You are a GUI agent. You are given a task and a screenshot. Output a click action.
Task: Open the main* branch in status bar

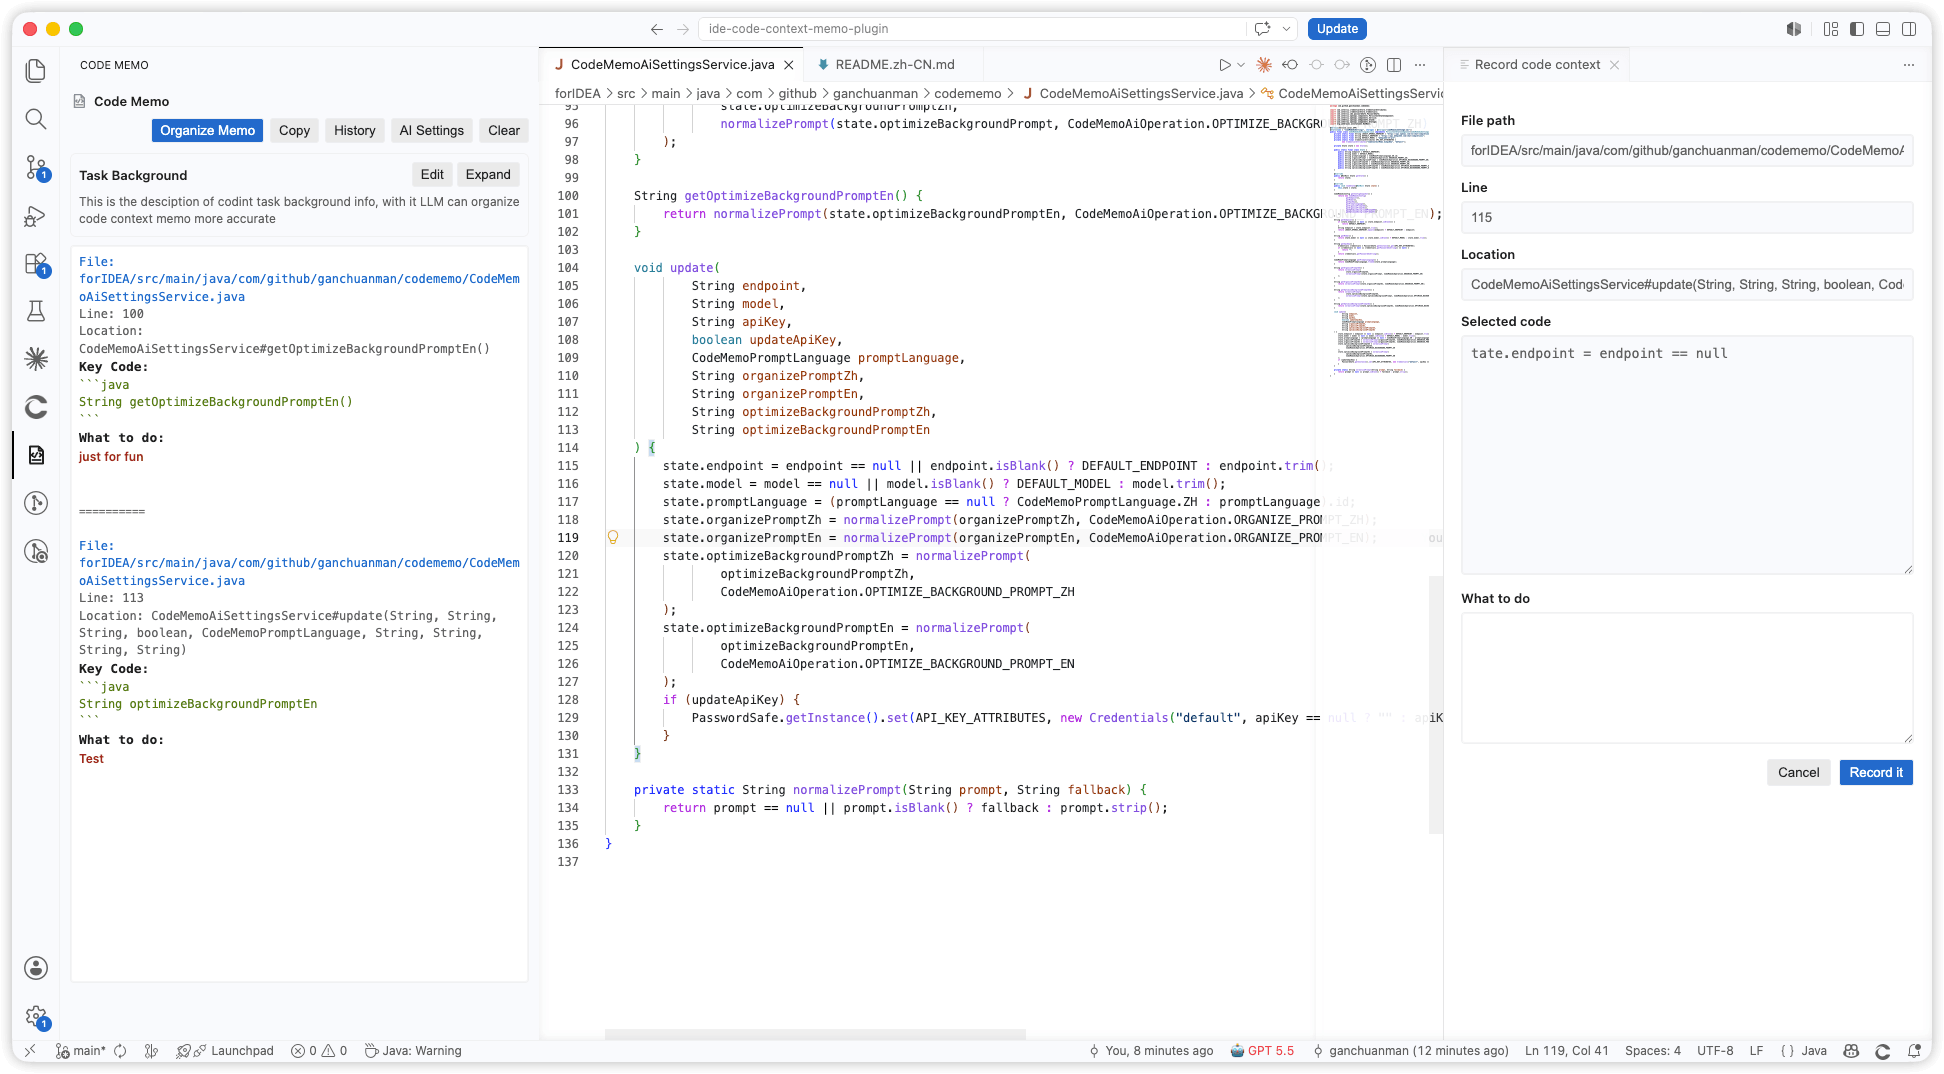click(80, 1051)
